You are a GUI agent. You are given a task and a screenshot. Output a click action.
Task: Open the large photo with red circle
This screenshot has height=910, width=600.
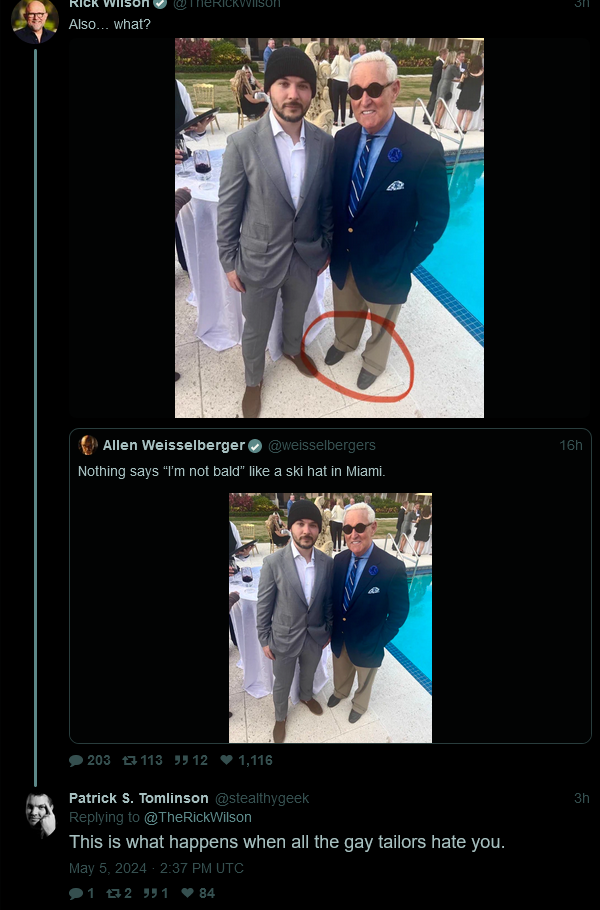[x=329, y=228]
